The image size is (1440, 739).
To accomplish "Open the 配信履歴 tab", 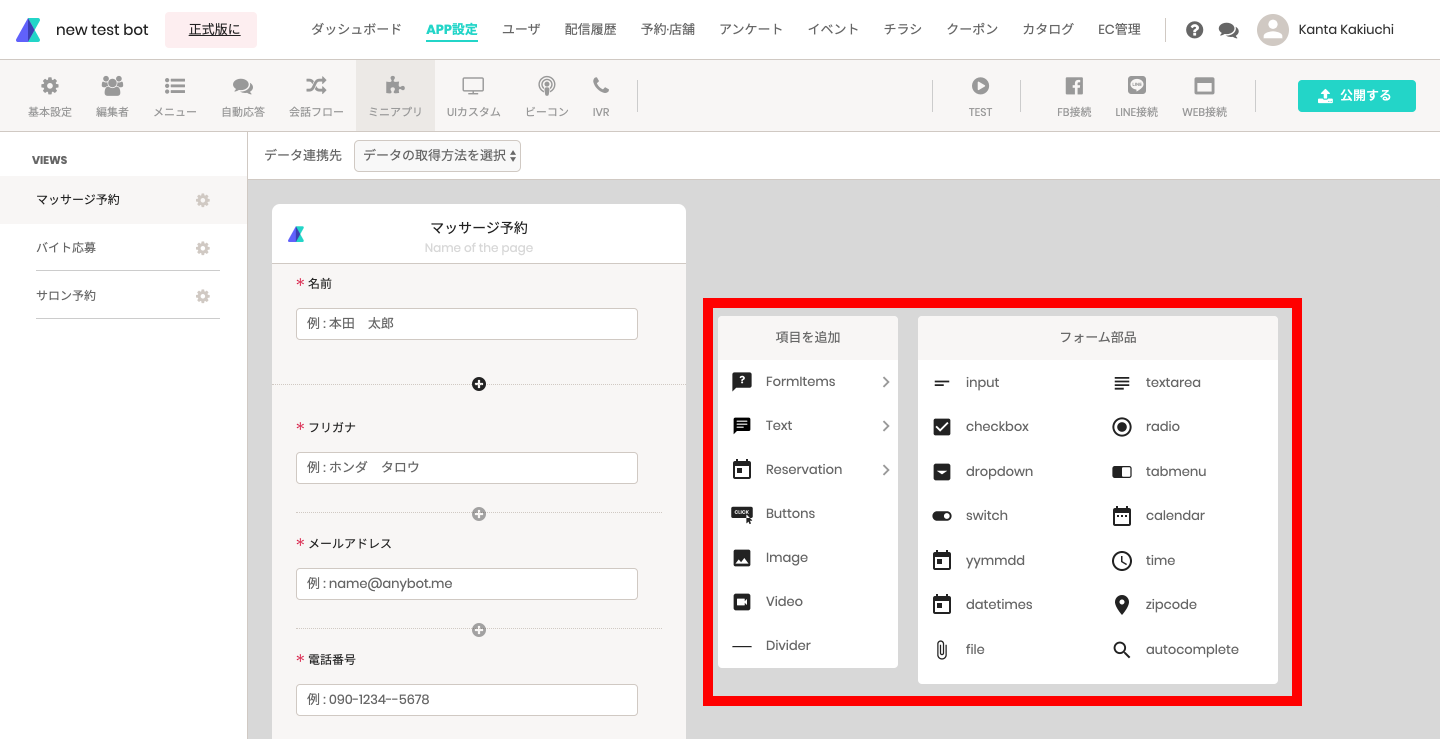I will tap(590, 29).
